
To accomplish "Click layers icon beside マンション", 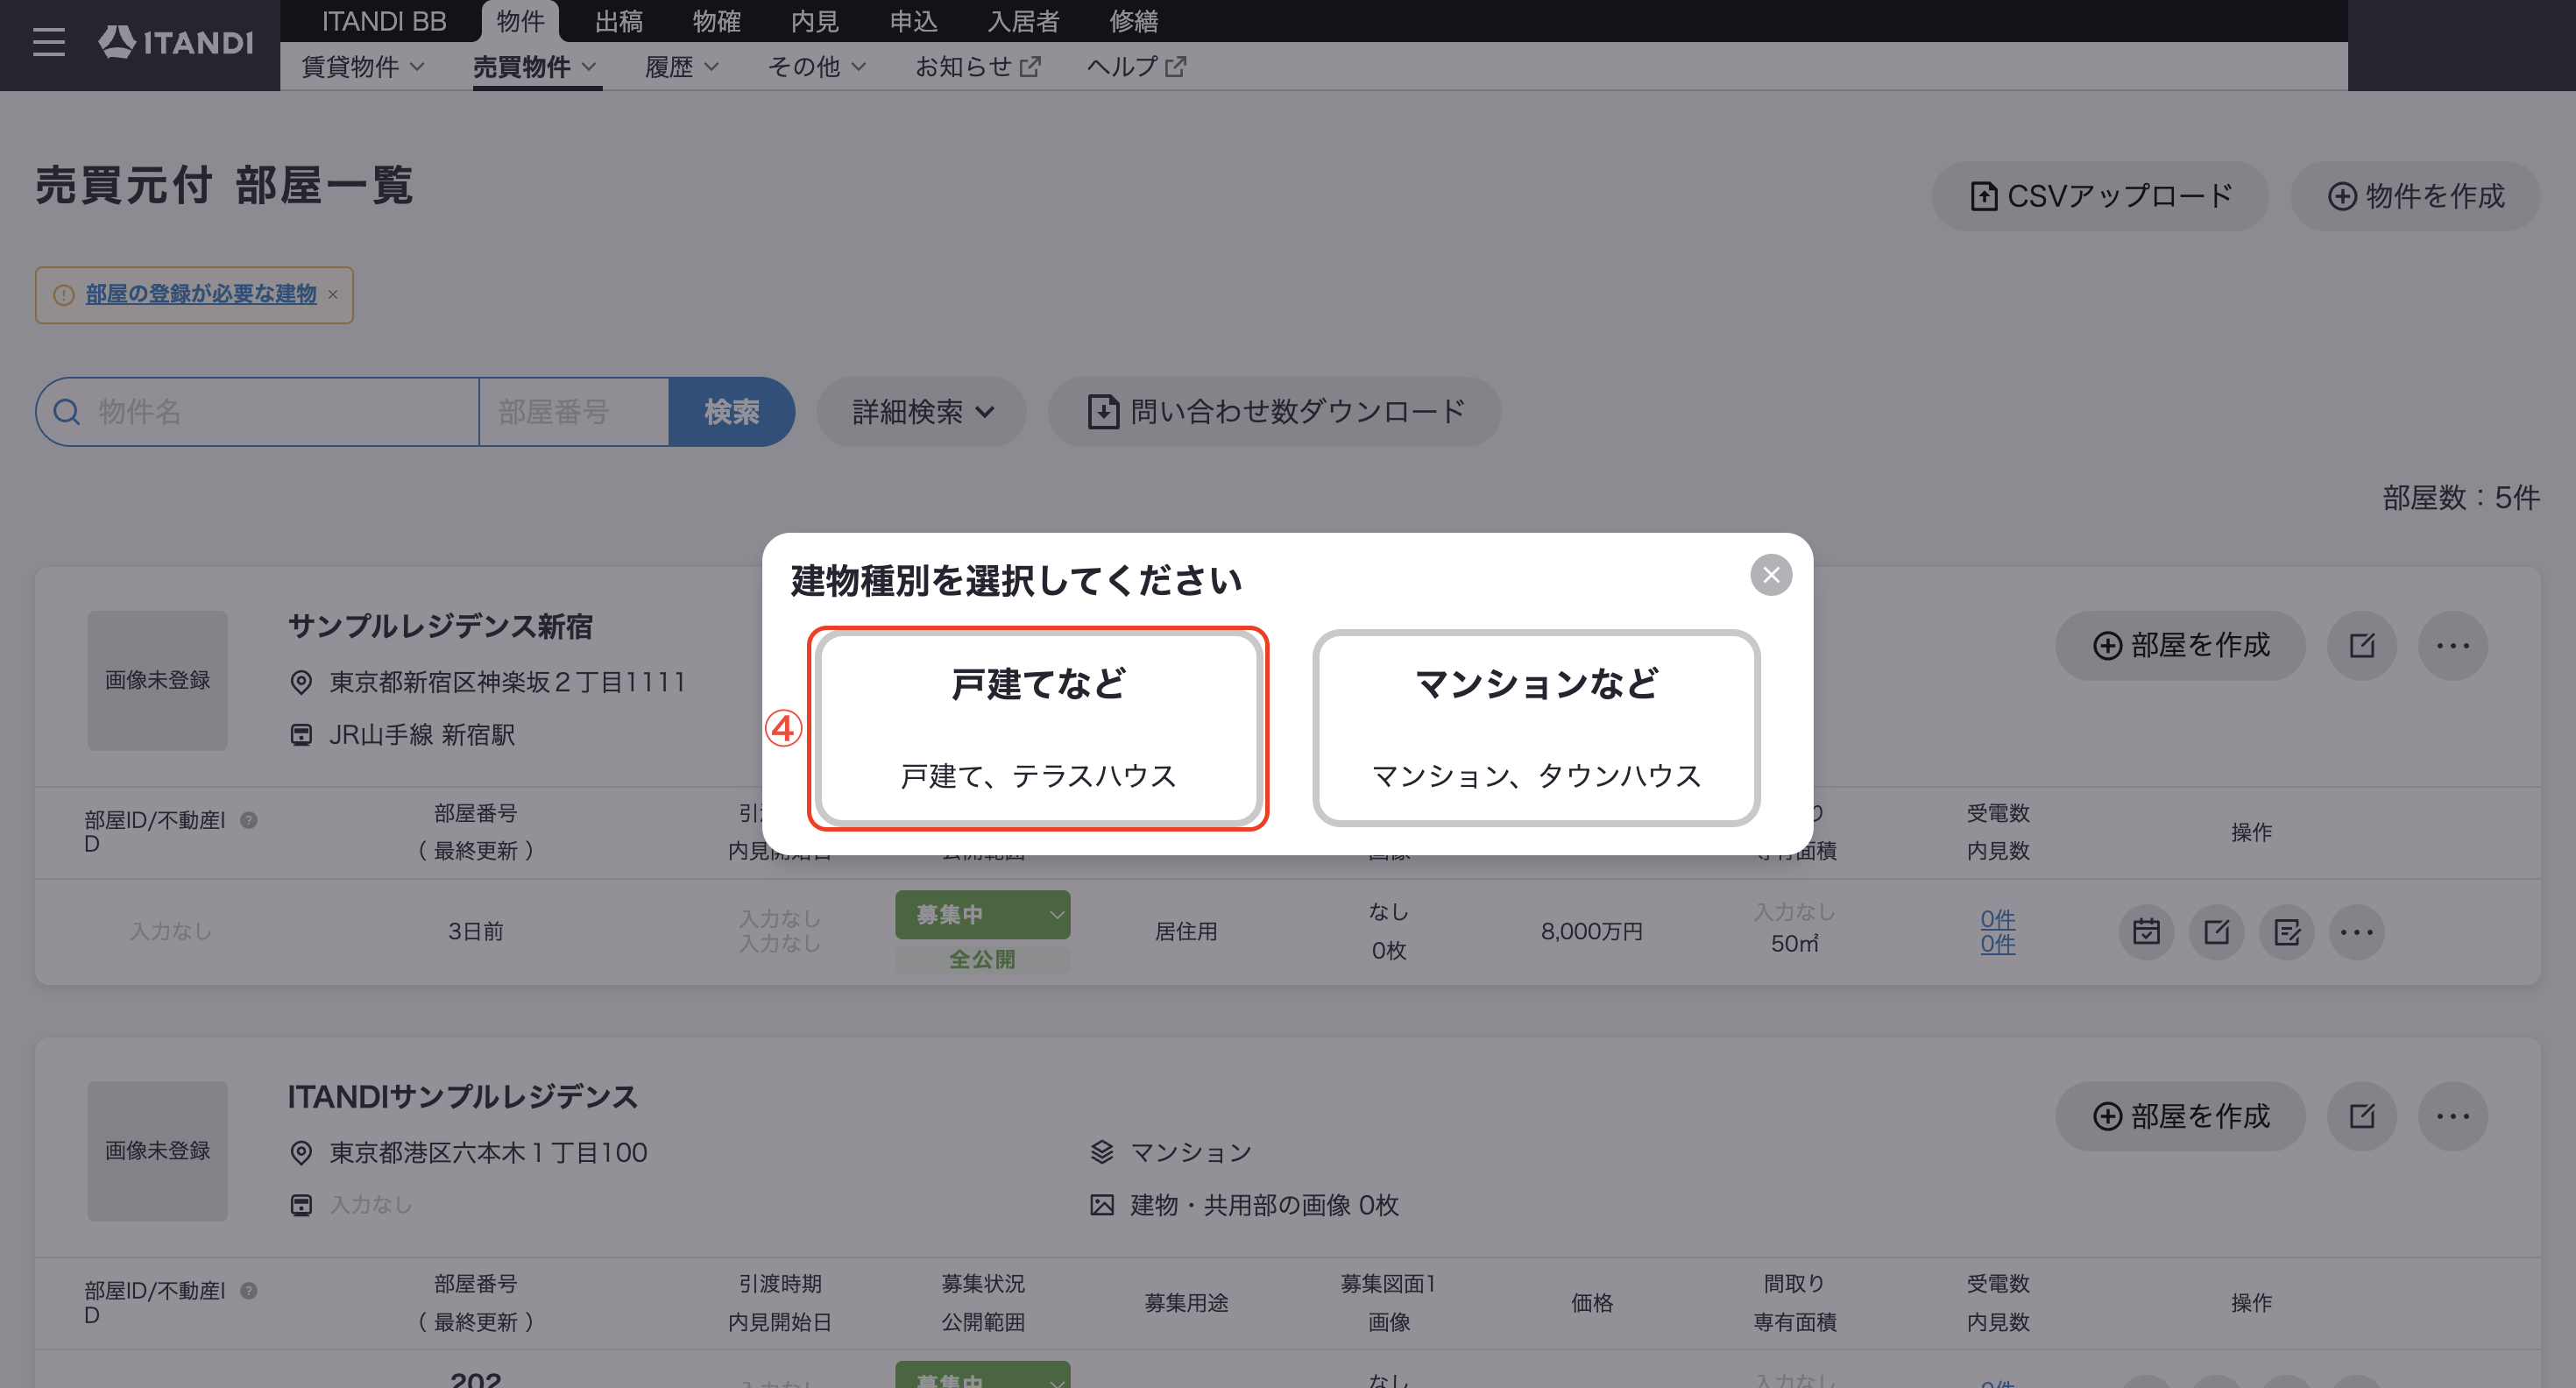I will 1101,1153.
